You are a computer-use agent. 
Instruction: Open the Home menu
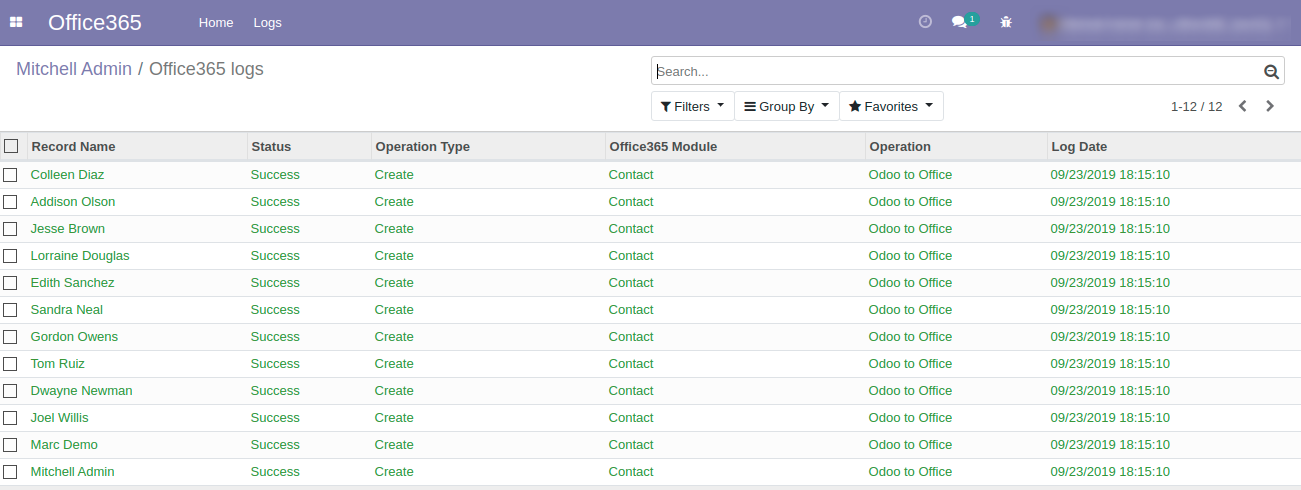[x=216, y=22]
